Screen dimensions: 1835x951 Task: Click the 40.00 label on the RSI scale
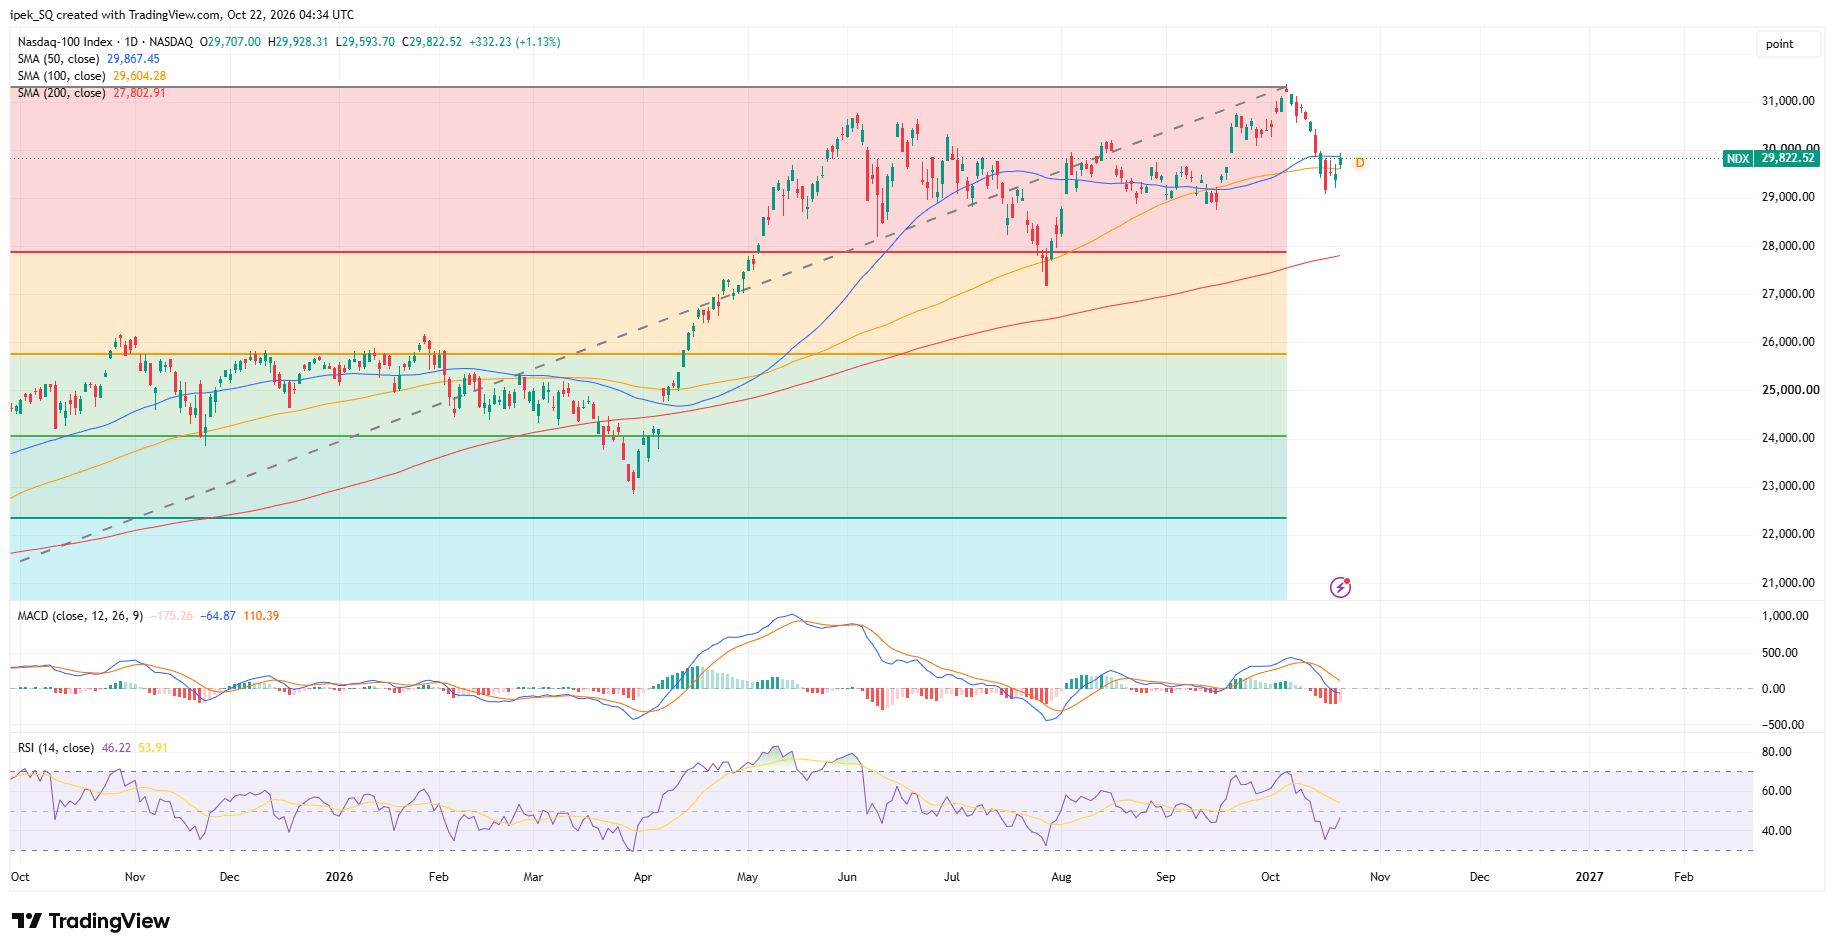(x=1777, y=831)
